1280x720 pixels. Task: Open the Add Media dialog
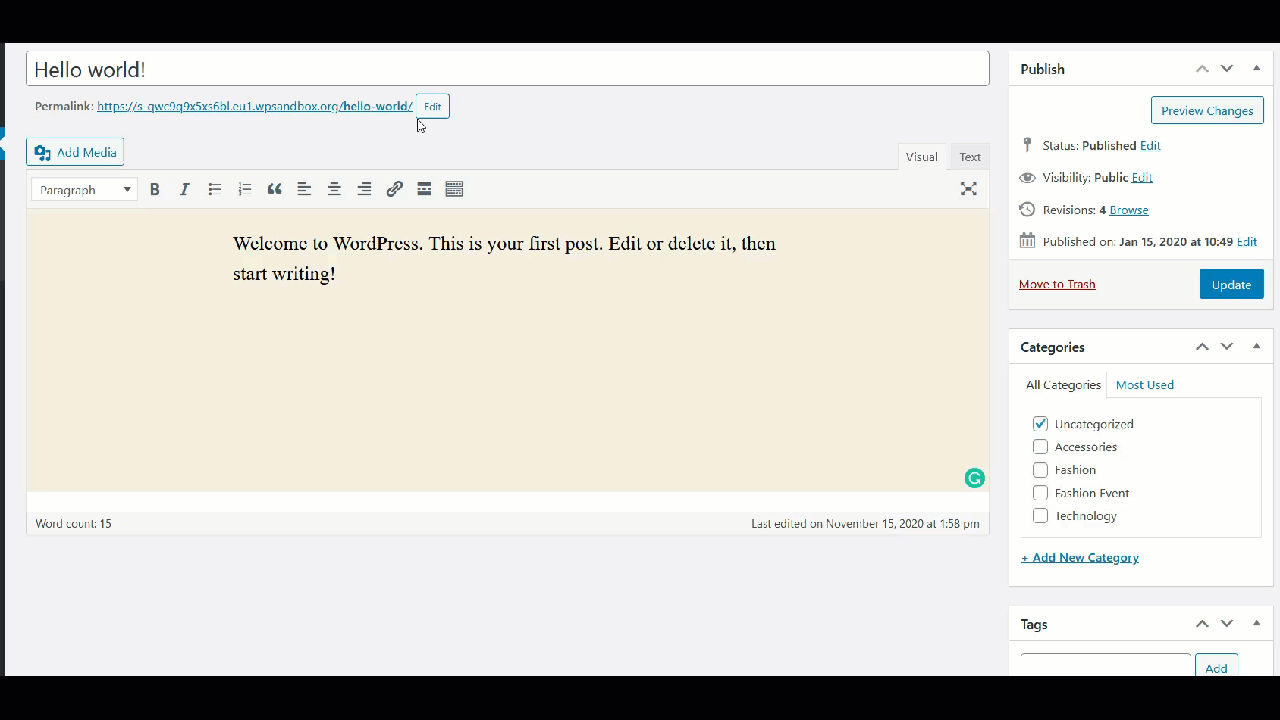75,152
